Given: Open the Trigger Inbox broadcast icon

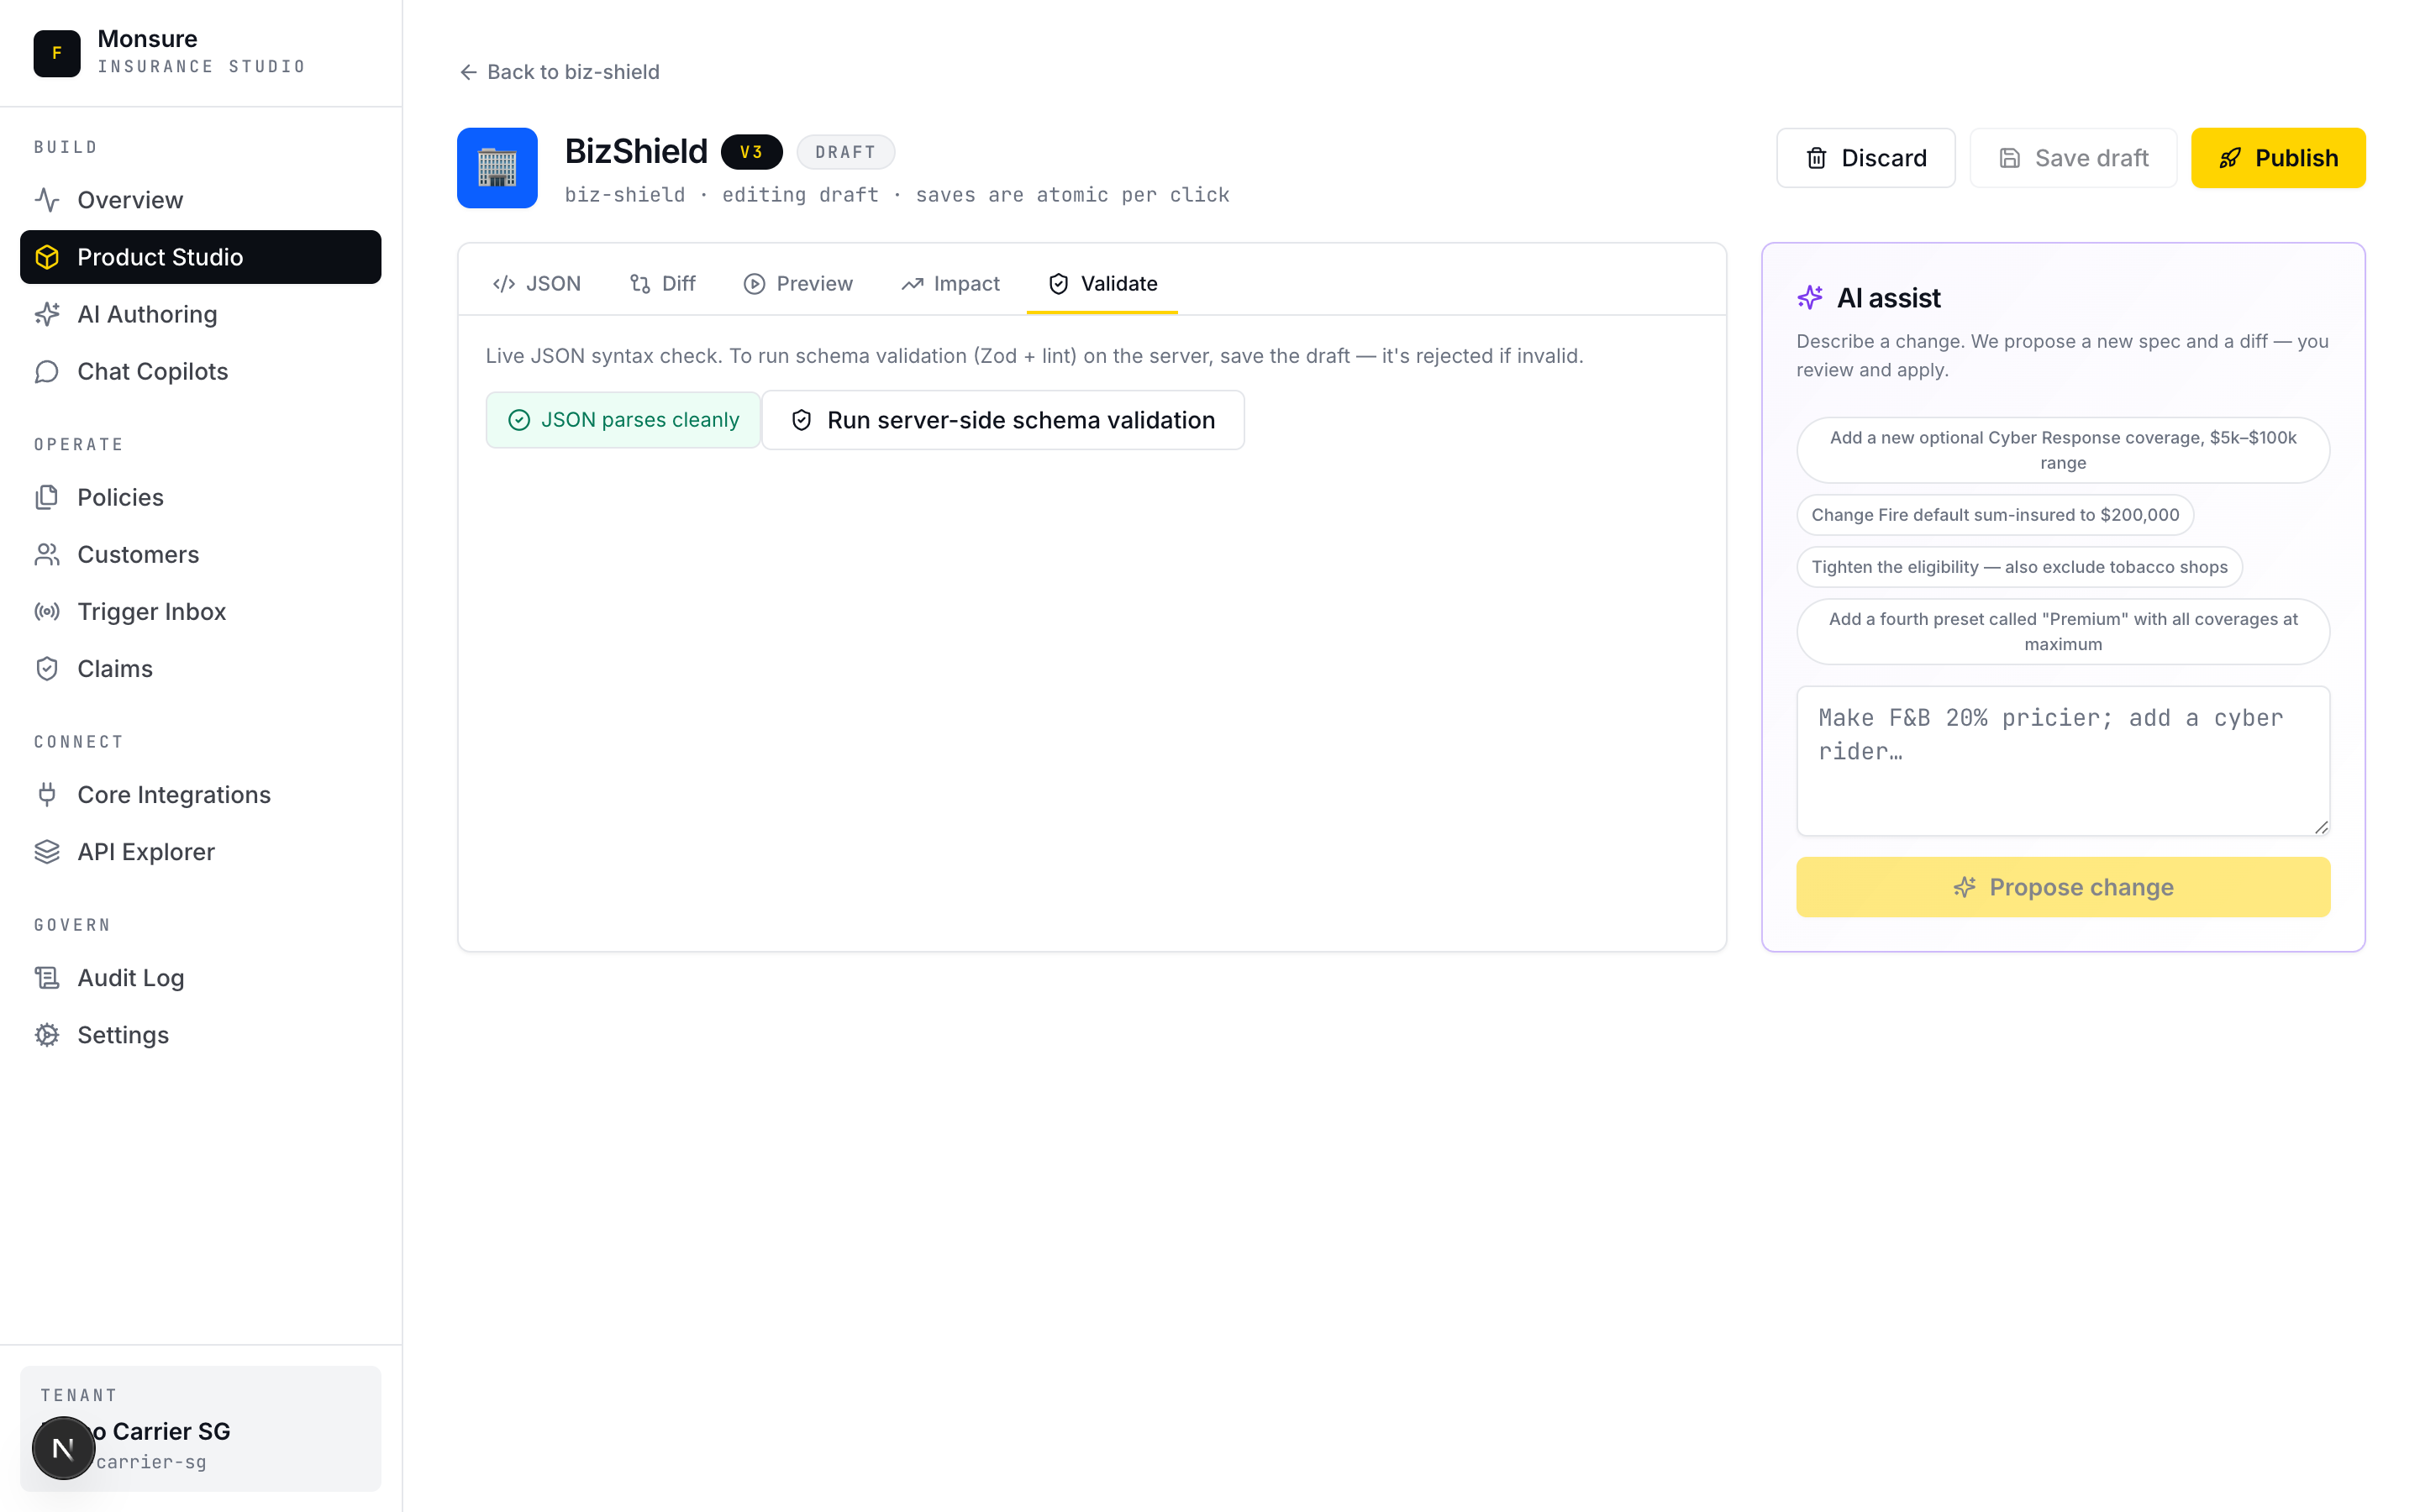Looking at the screenshot, I should 47,611.
